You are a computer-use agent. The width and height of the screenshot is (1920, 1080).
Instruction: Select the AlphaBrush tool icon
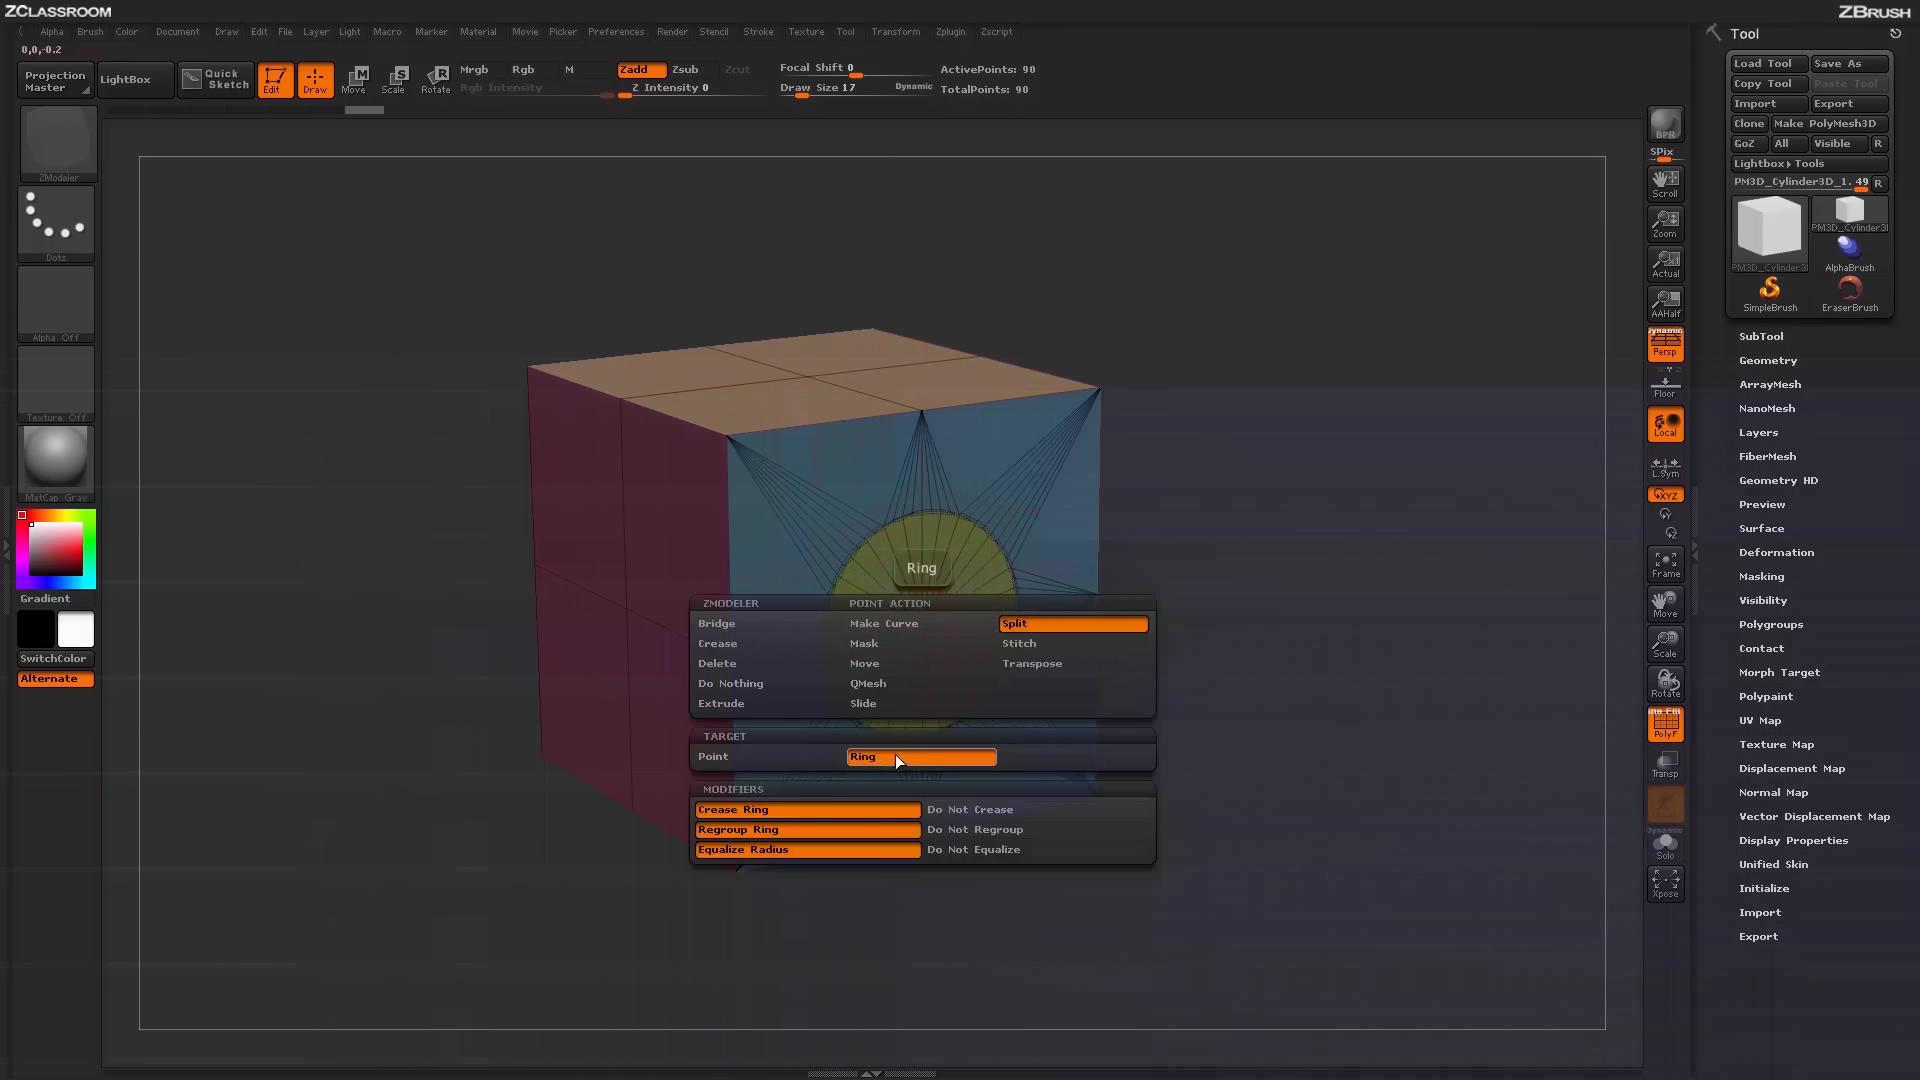1850,254
